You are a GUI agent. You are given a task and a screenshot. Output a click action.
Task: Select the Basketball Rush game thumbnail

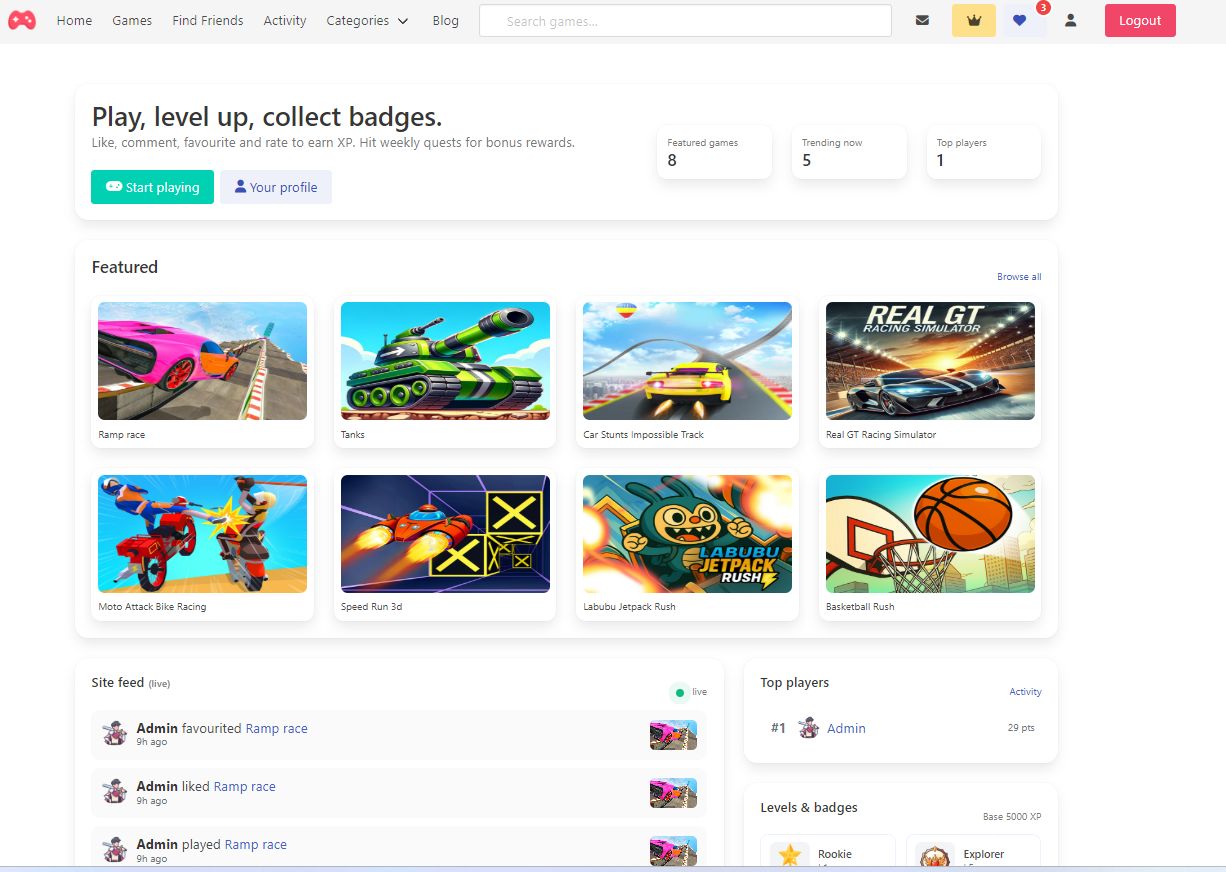[930, 534]
